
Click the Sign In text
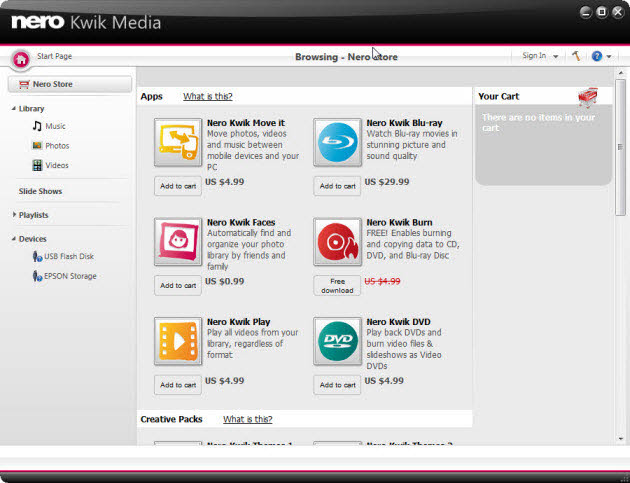pos(534,55)
